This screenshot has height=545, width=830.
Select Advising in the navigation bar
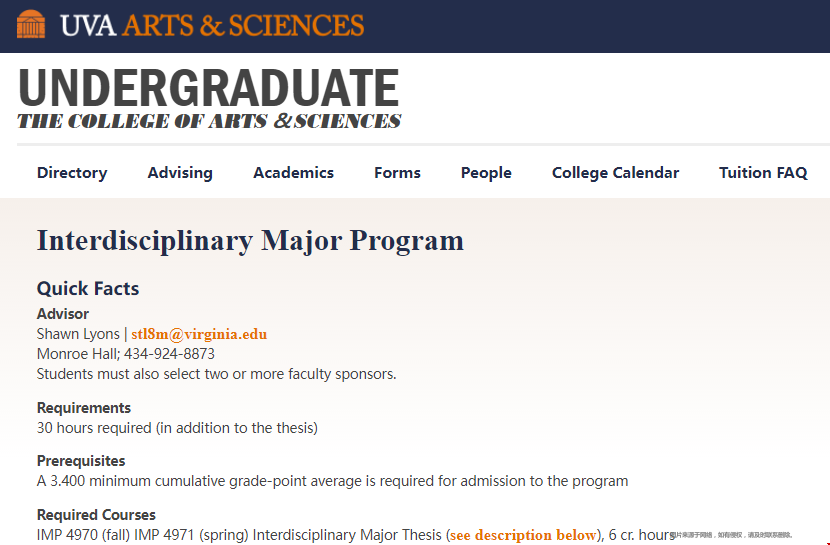(x=180, y=172)
